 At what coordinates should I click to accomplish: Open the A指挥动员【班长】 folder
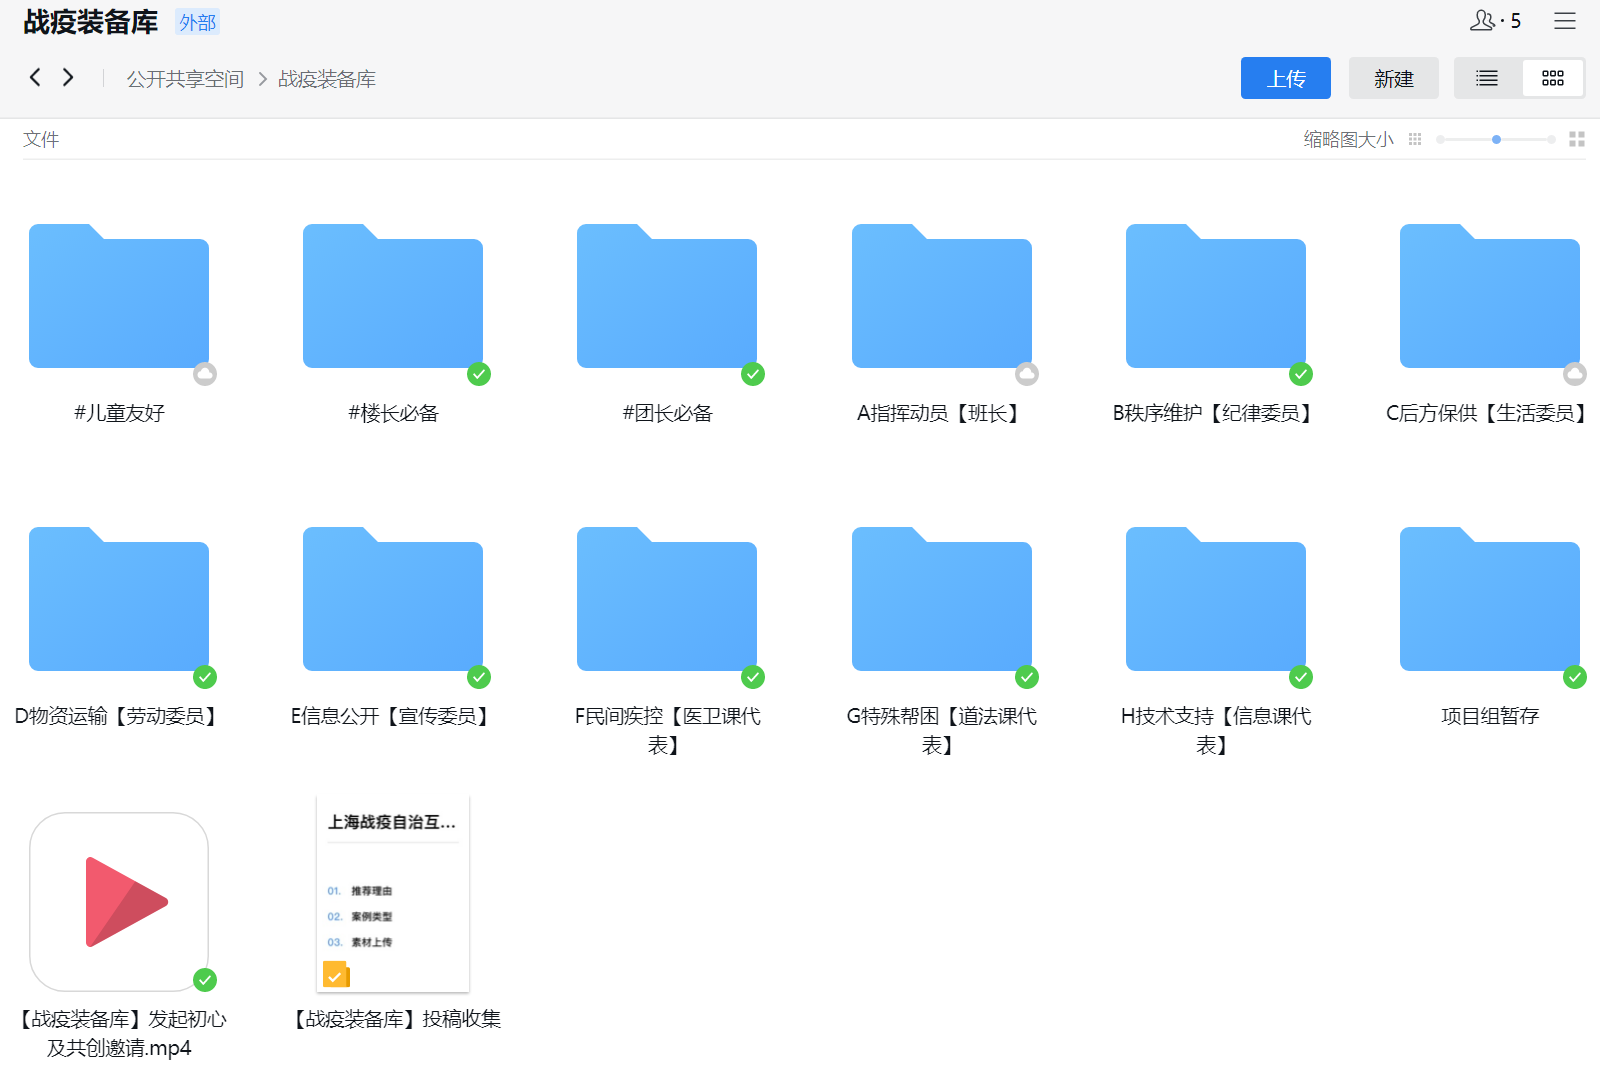point(941,296)
